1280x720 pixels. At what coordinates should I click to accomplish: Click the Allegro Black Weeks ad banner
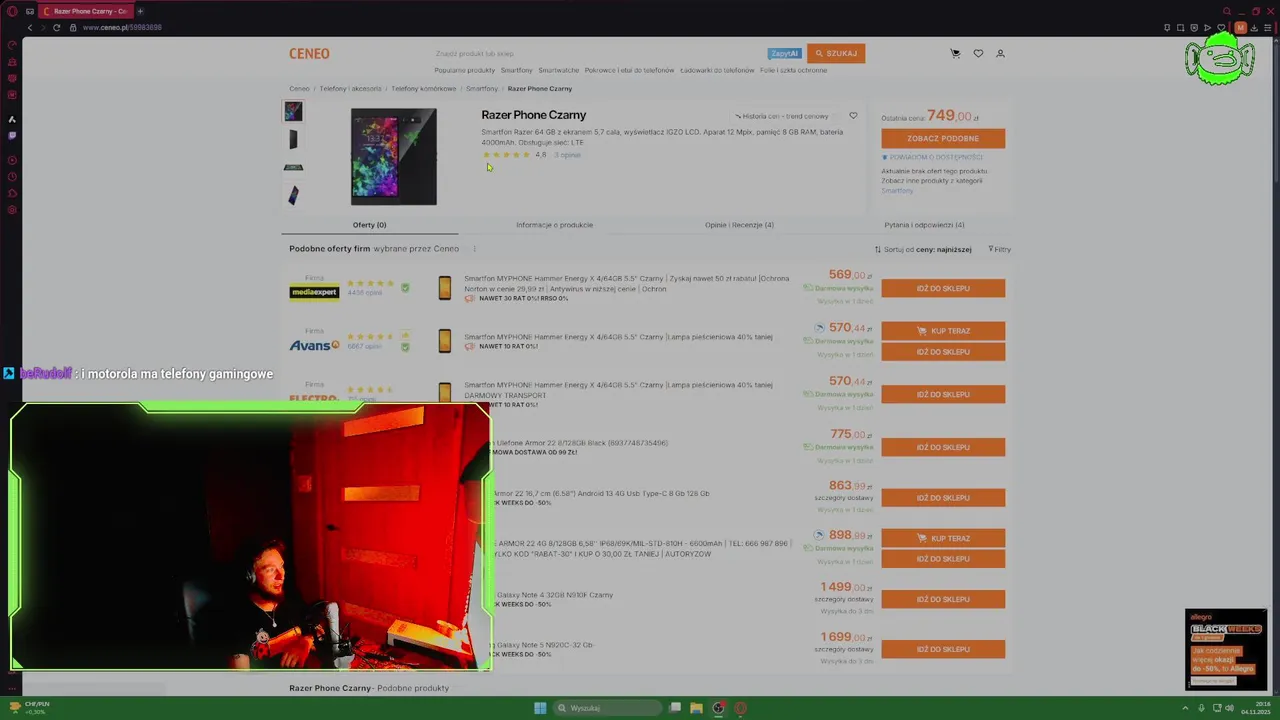(x=1226, y=649)
